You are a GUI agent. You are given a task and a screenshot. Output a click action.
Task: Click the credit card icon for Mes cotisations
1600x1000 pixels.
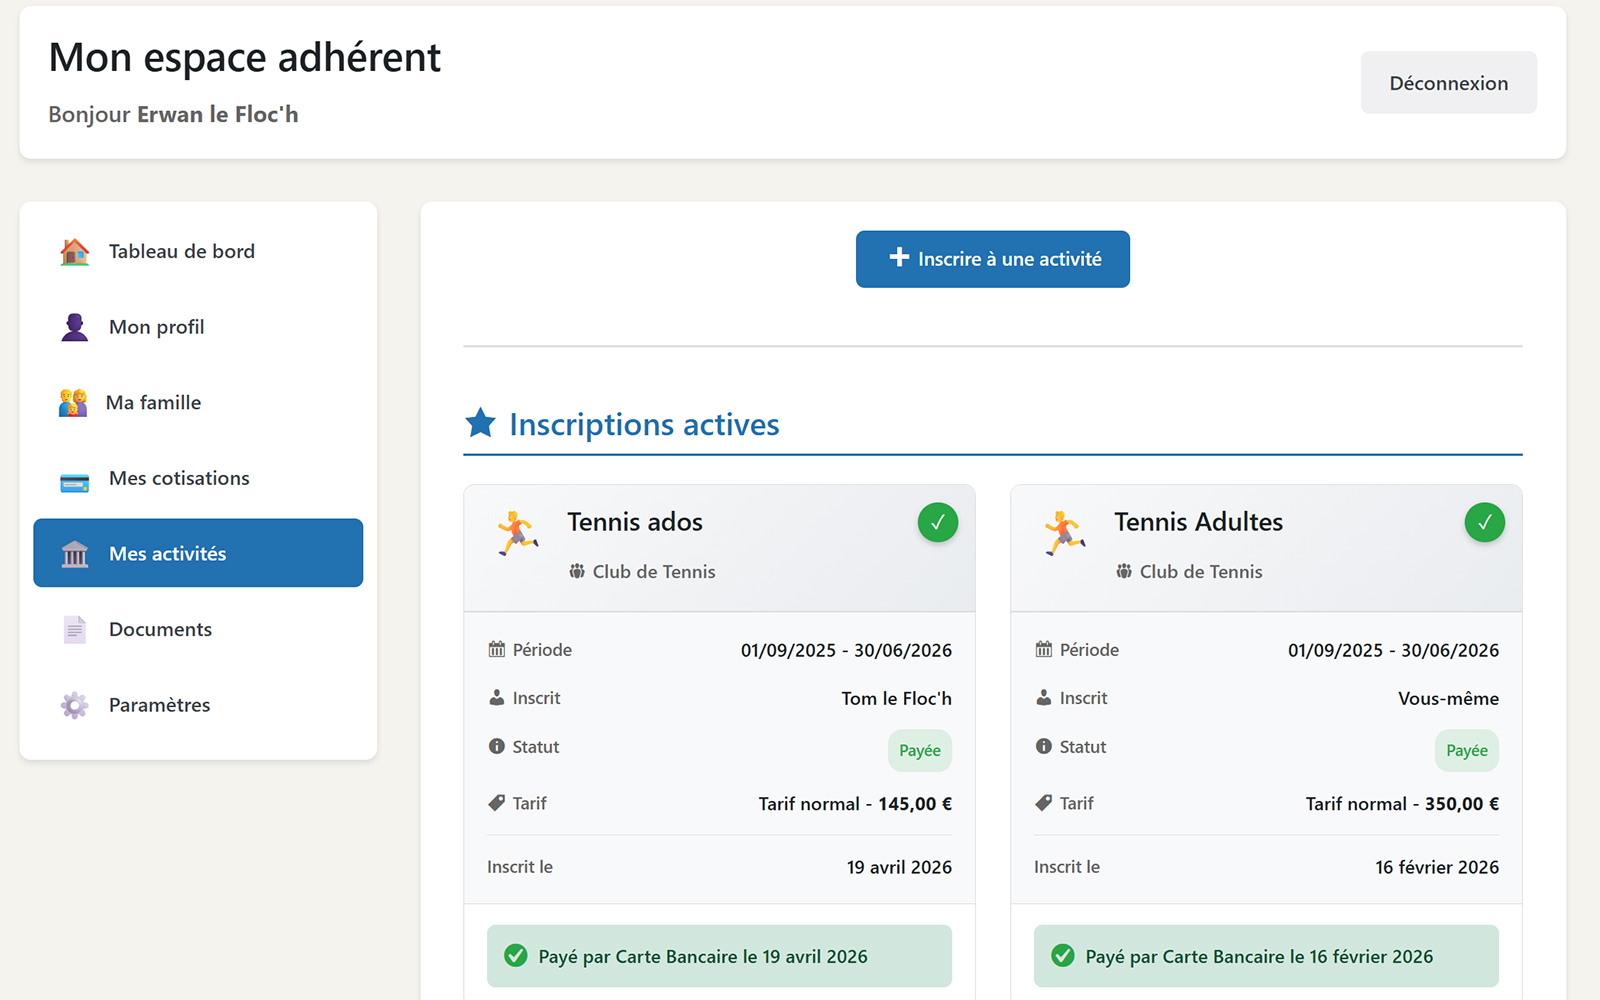[74, 479]
